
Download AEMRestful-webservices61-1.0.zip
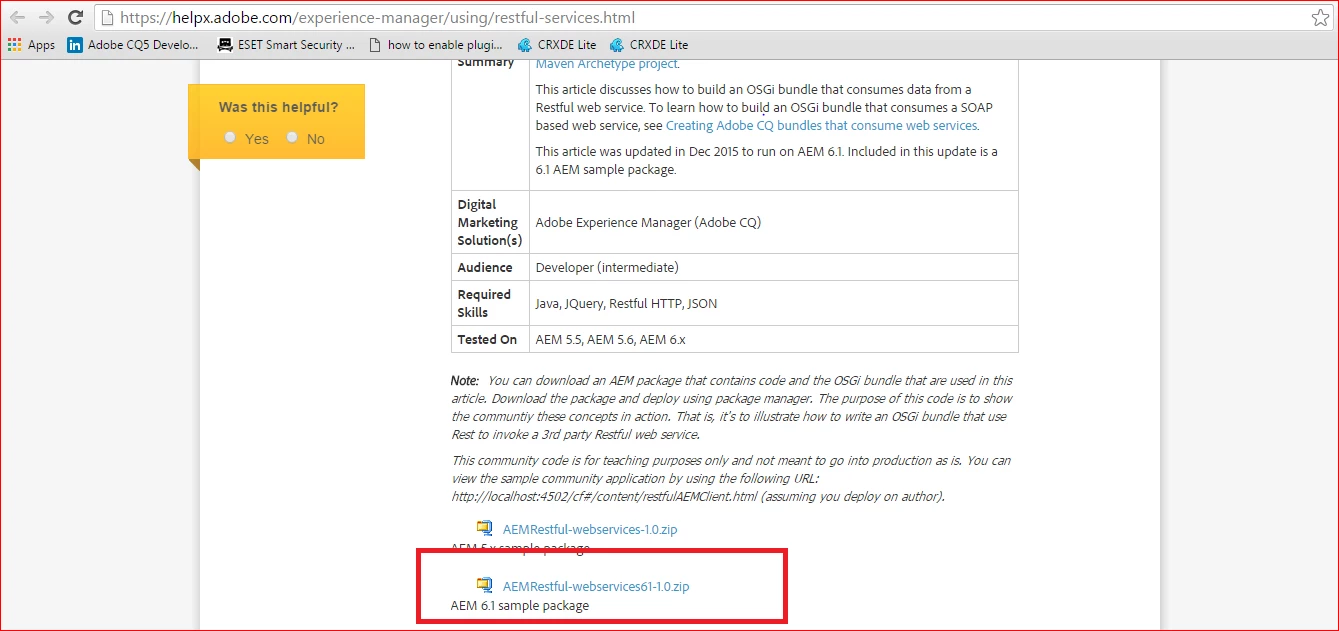click(x=596, y=587)
